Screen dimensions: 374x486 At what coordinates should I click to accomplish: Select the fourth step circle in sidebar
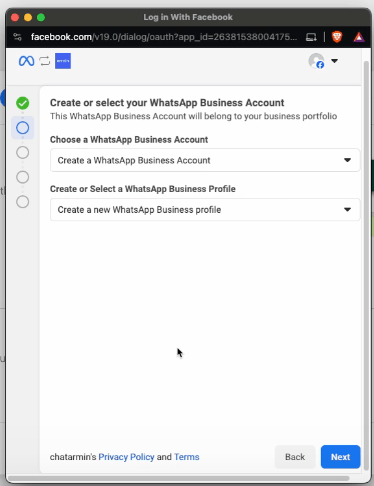click(23, 177)
